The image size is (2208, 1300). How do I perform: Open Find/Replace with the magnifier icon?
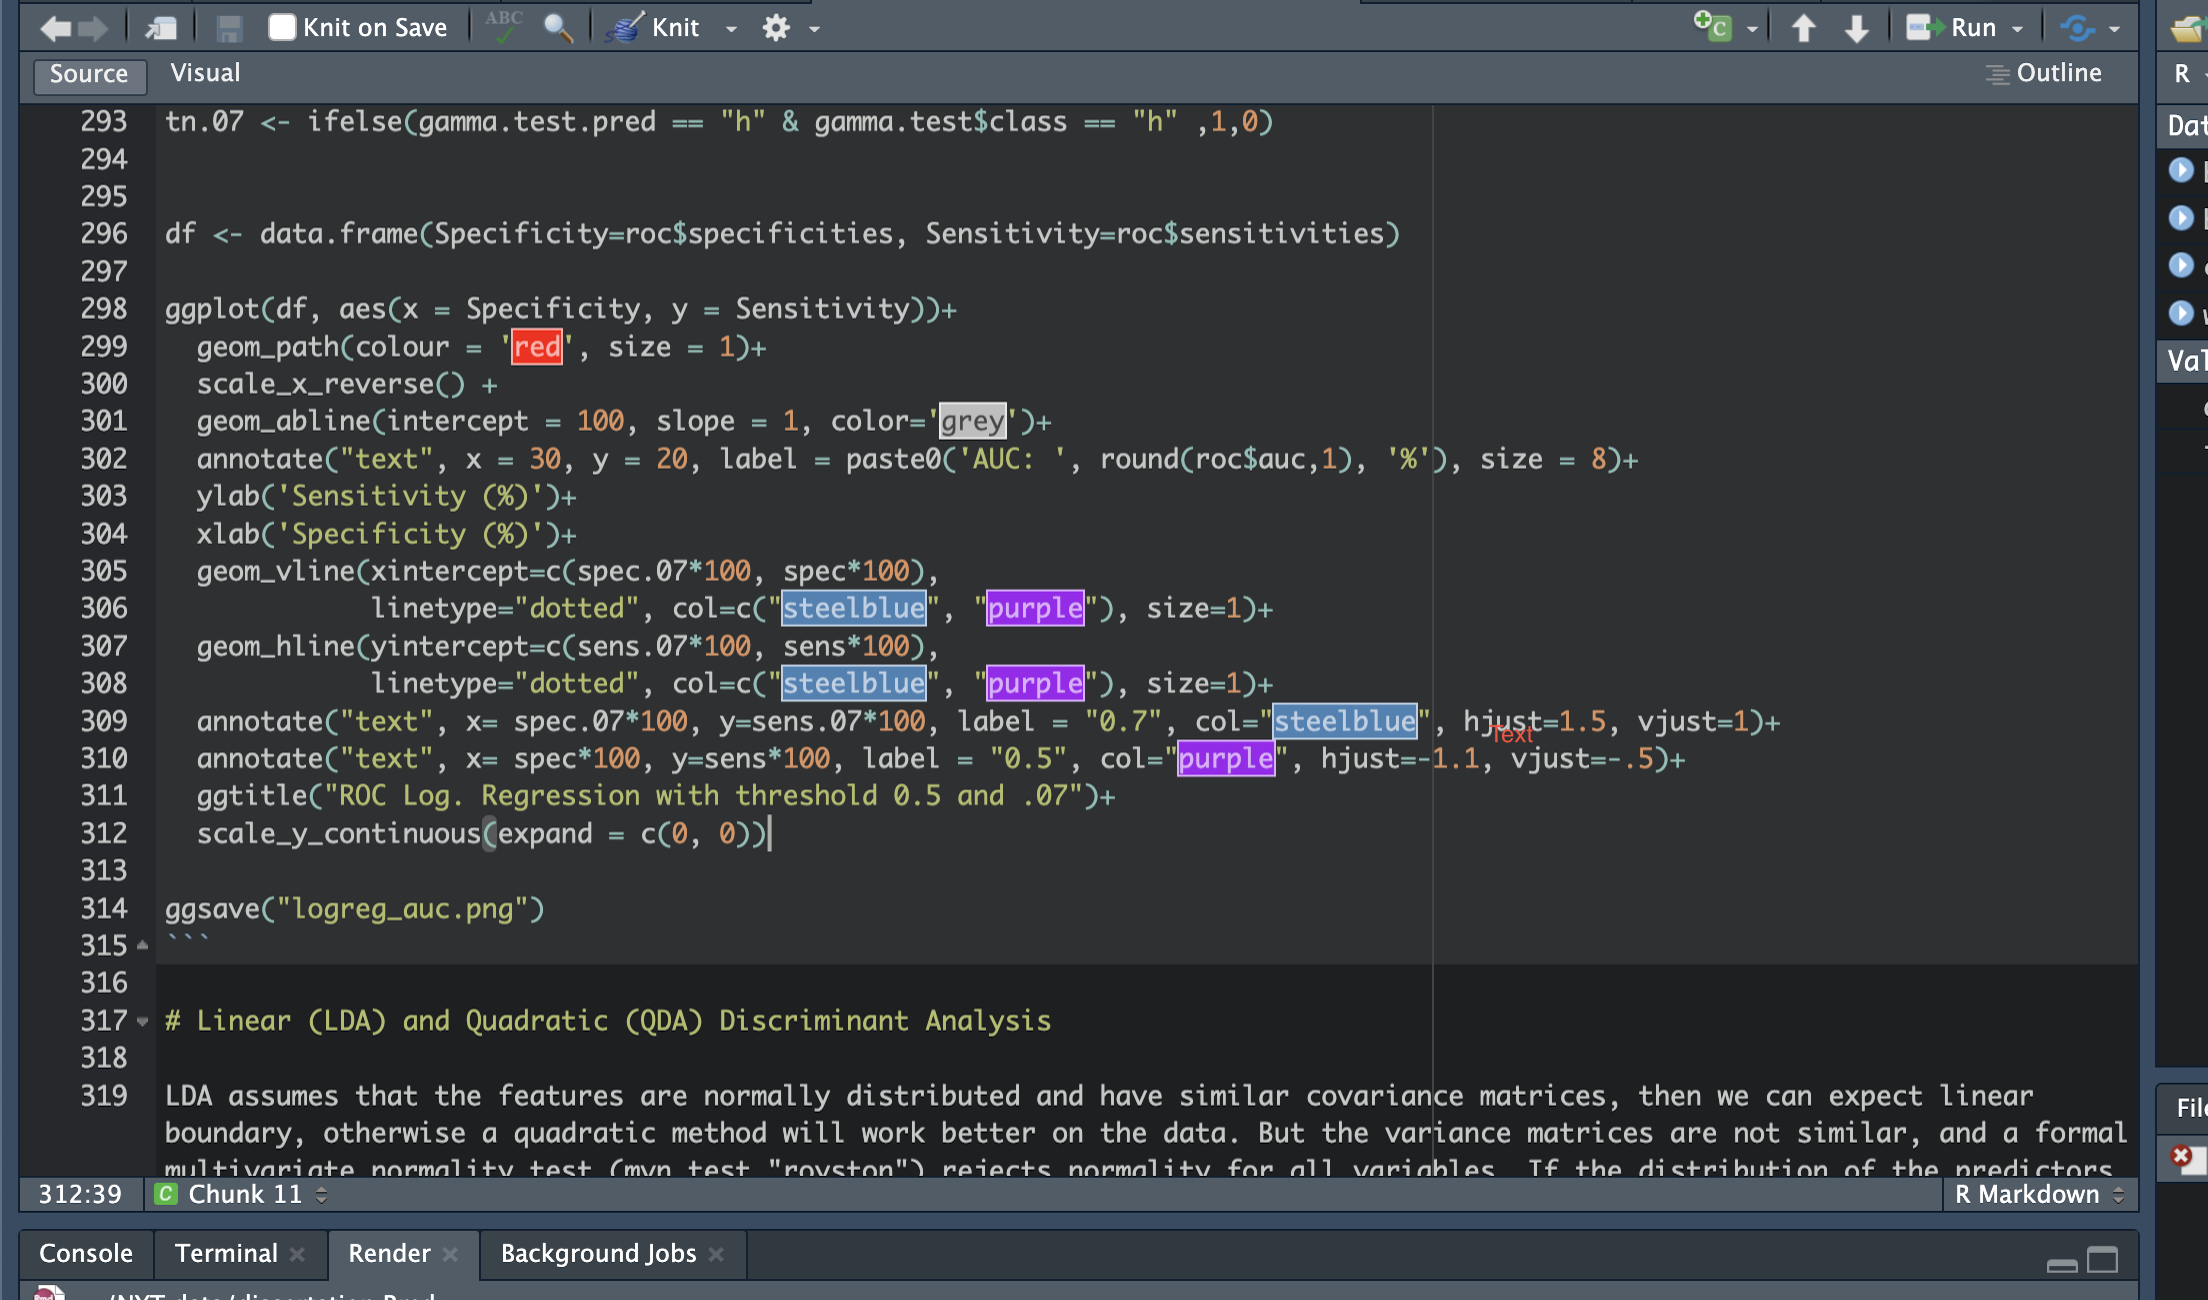pos(558,28)
